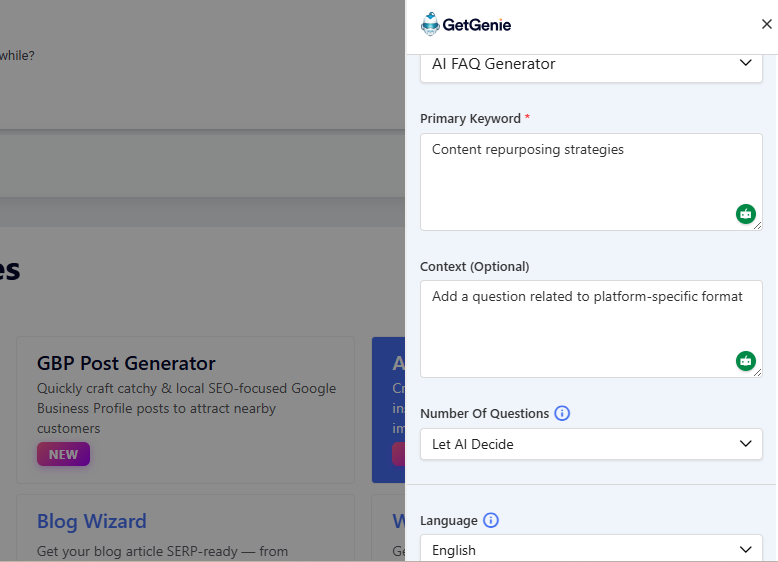
Task: Click the green robot icon in Primary Keyword
Action: click(745, 213)
